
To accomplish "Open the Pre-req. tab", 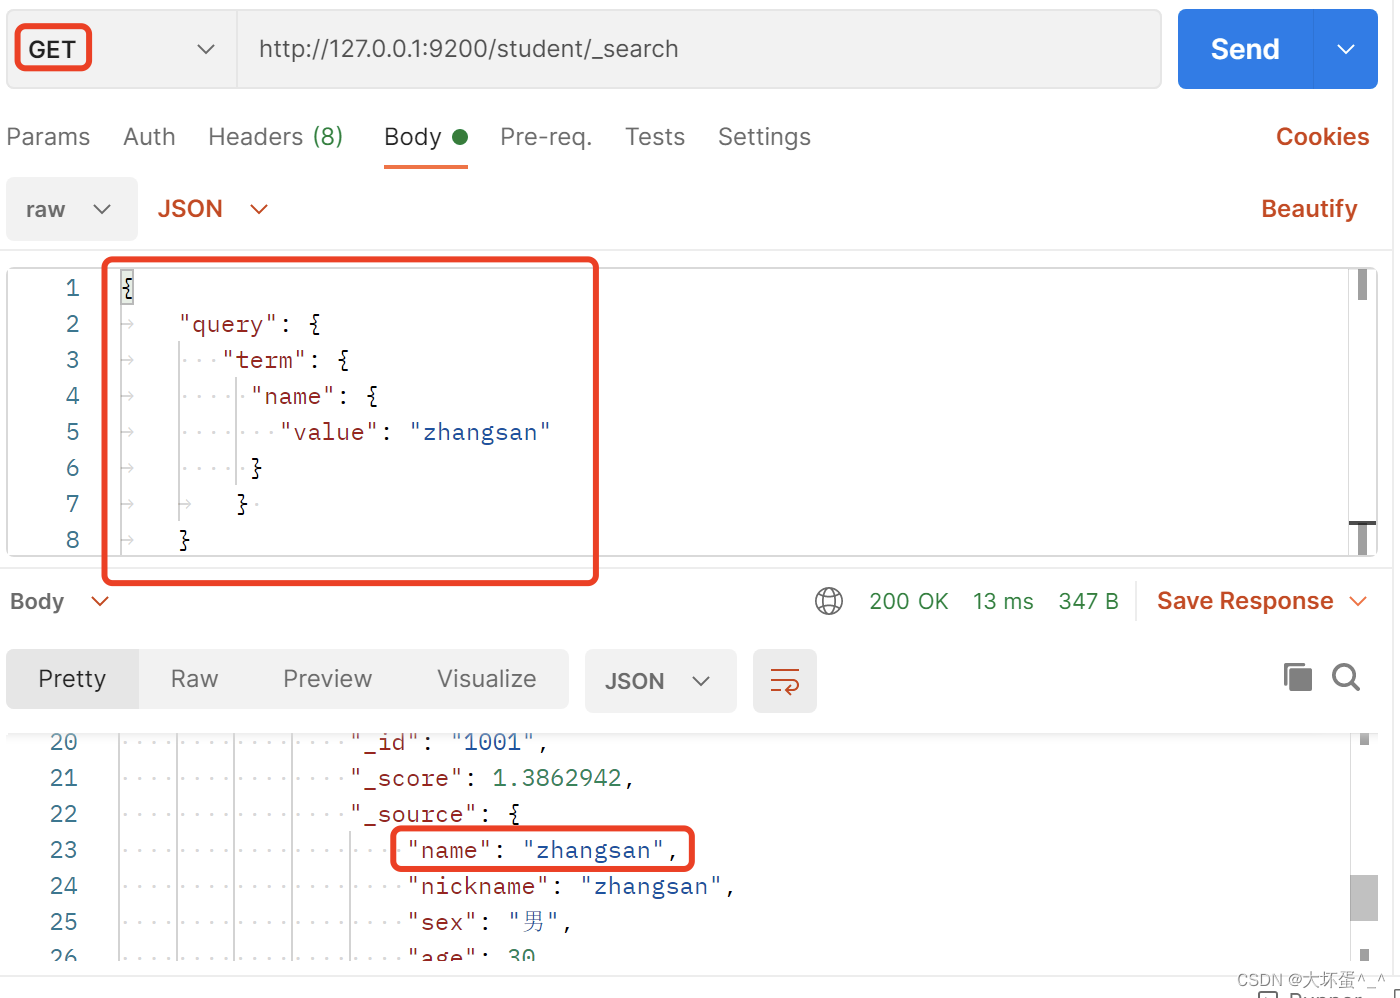I will pyautogui.click(x=546, y=137).
